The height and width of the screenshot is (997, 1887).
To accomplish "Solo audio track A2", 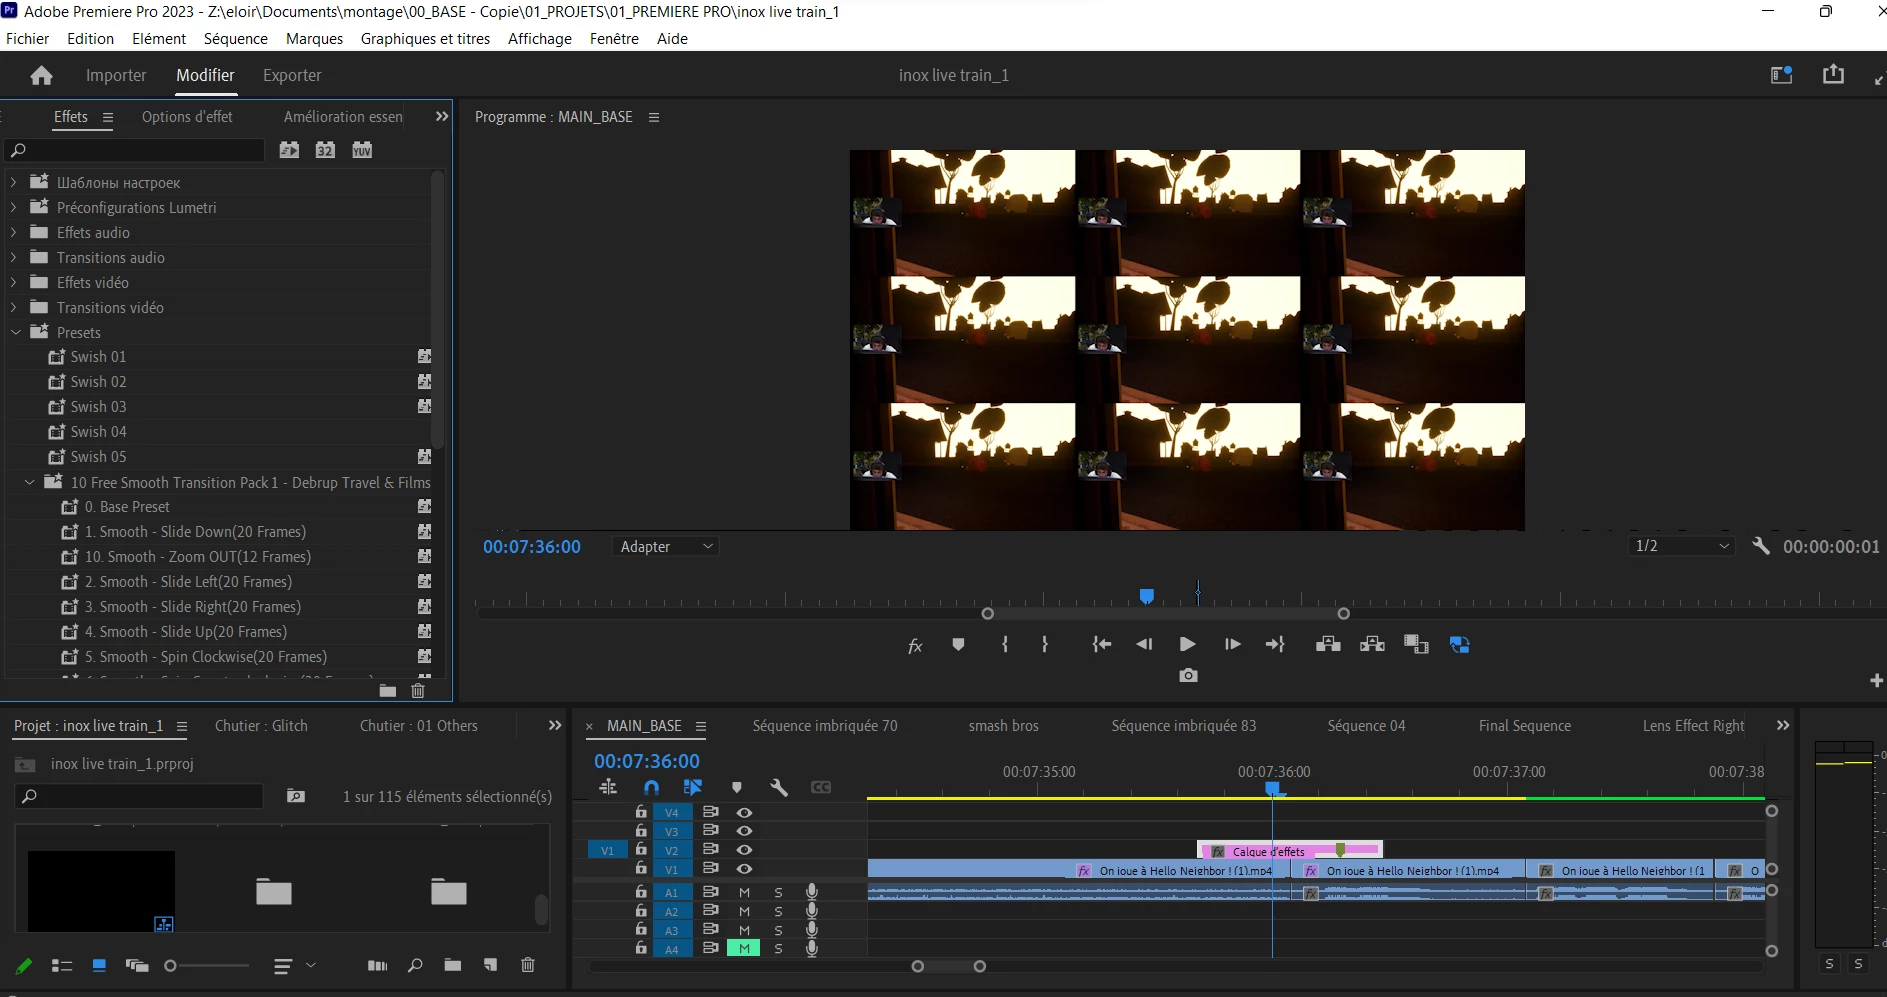I will tap(778, 911).
